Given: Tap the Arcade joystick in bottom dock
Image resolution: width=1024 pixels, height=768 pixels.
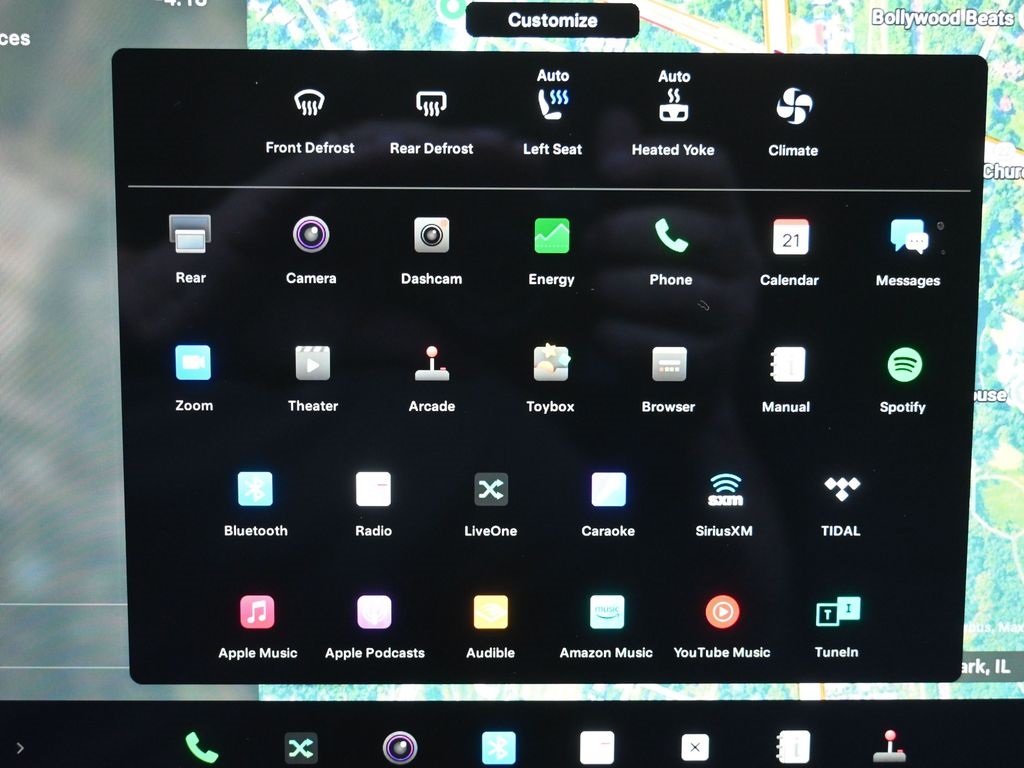Looking at the screenshot, I should 889,748.
